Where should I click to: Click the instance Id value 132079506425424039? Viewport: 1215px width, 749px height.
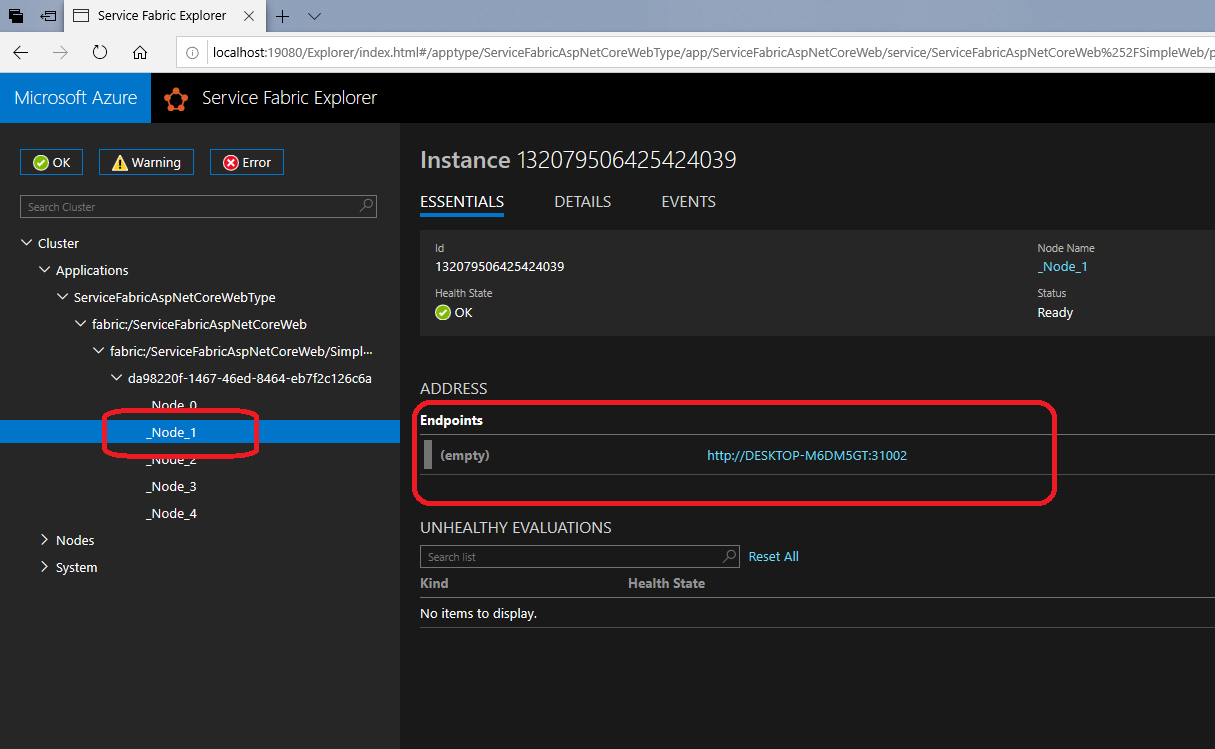(499, 266)
